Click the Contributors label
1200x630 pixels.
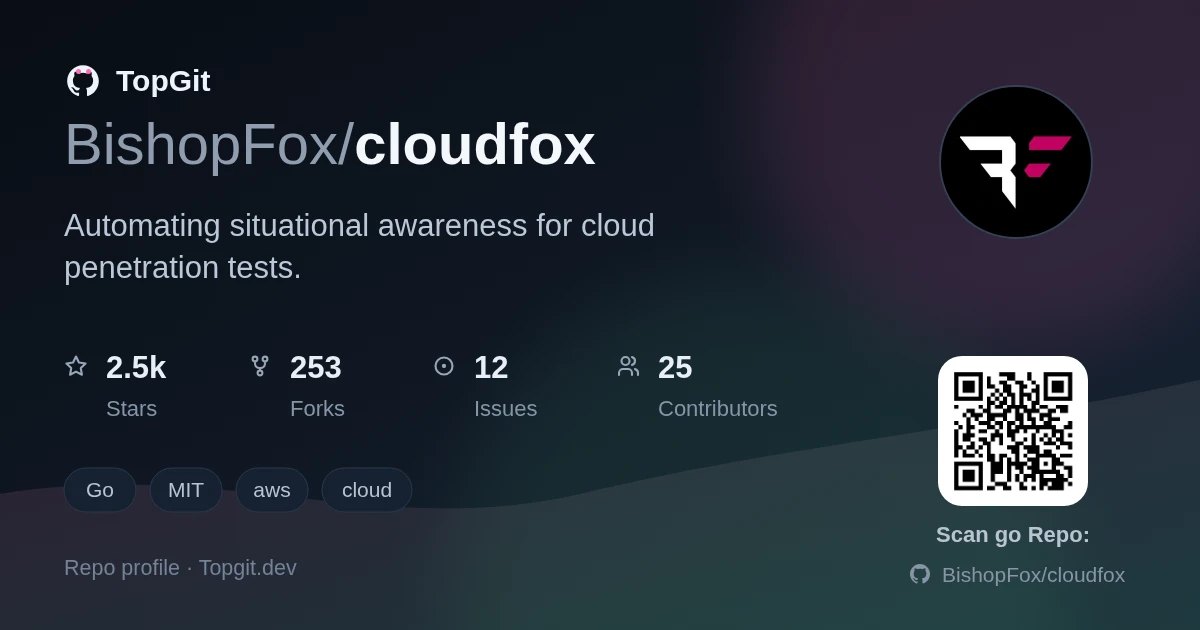tap(718, 409)
